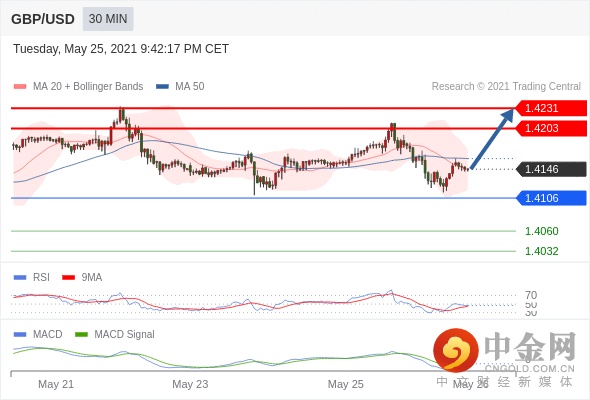Click the MACD Signal green legend swatch
This screenshot has height=400, width=590.
click(x=81, y=335)
